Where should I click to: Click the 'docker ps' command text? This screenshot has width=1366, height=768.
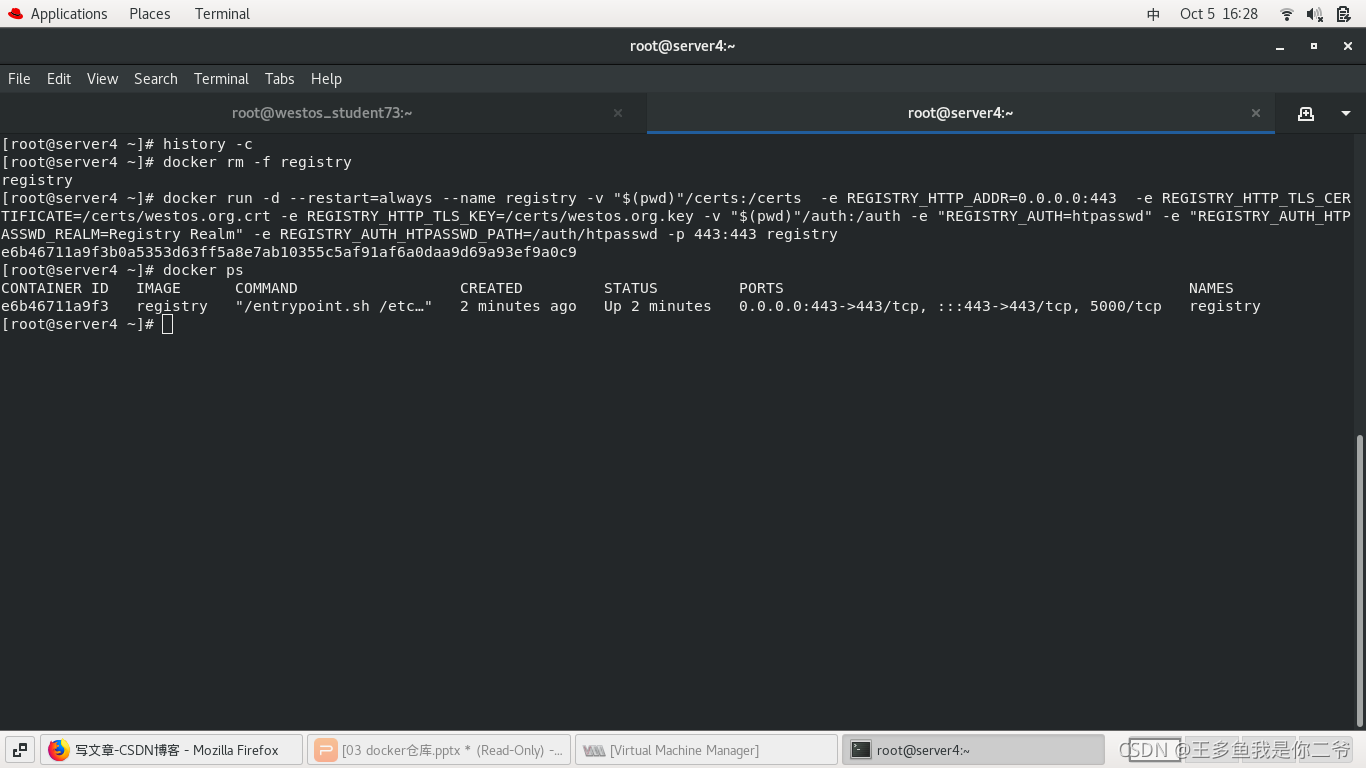(x=203, y=270)
